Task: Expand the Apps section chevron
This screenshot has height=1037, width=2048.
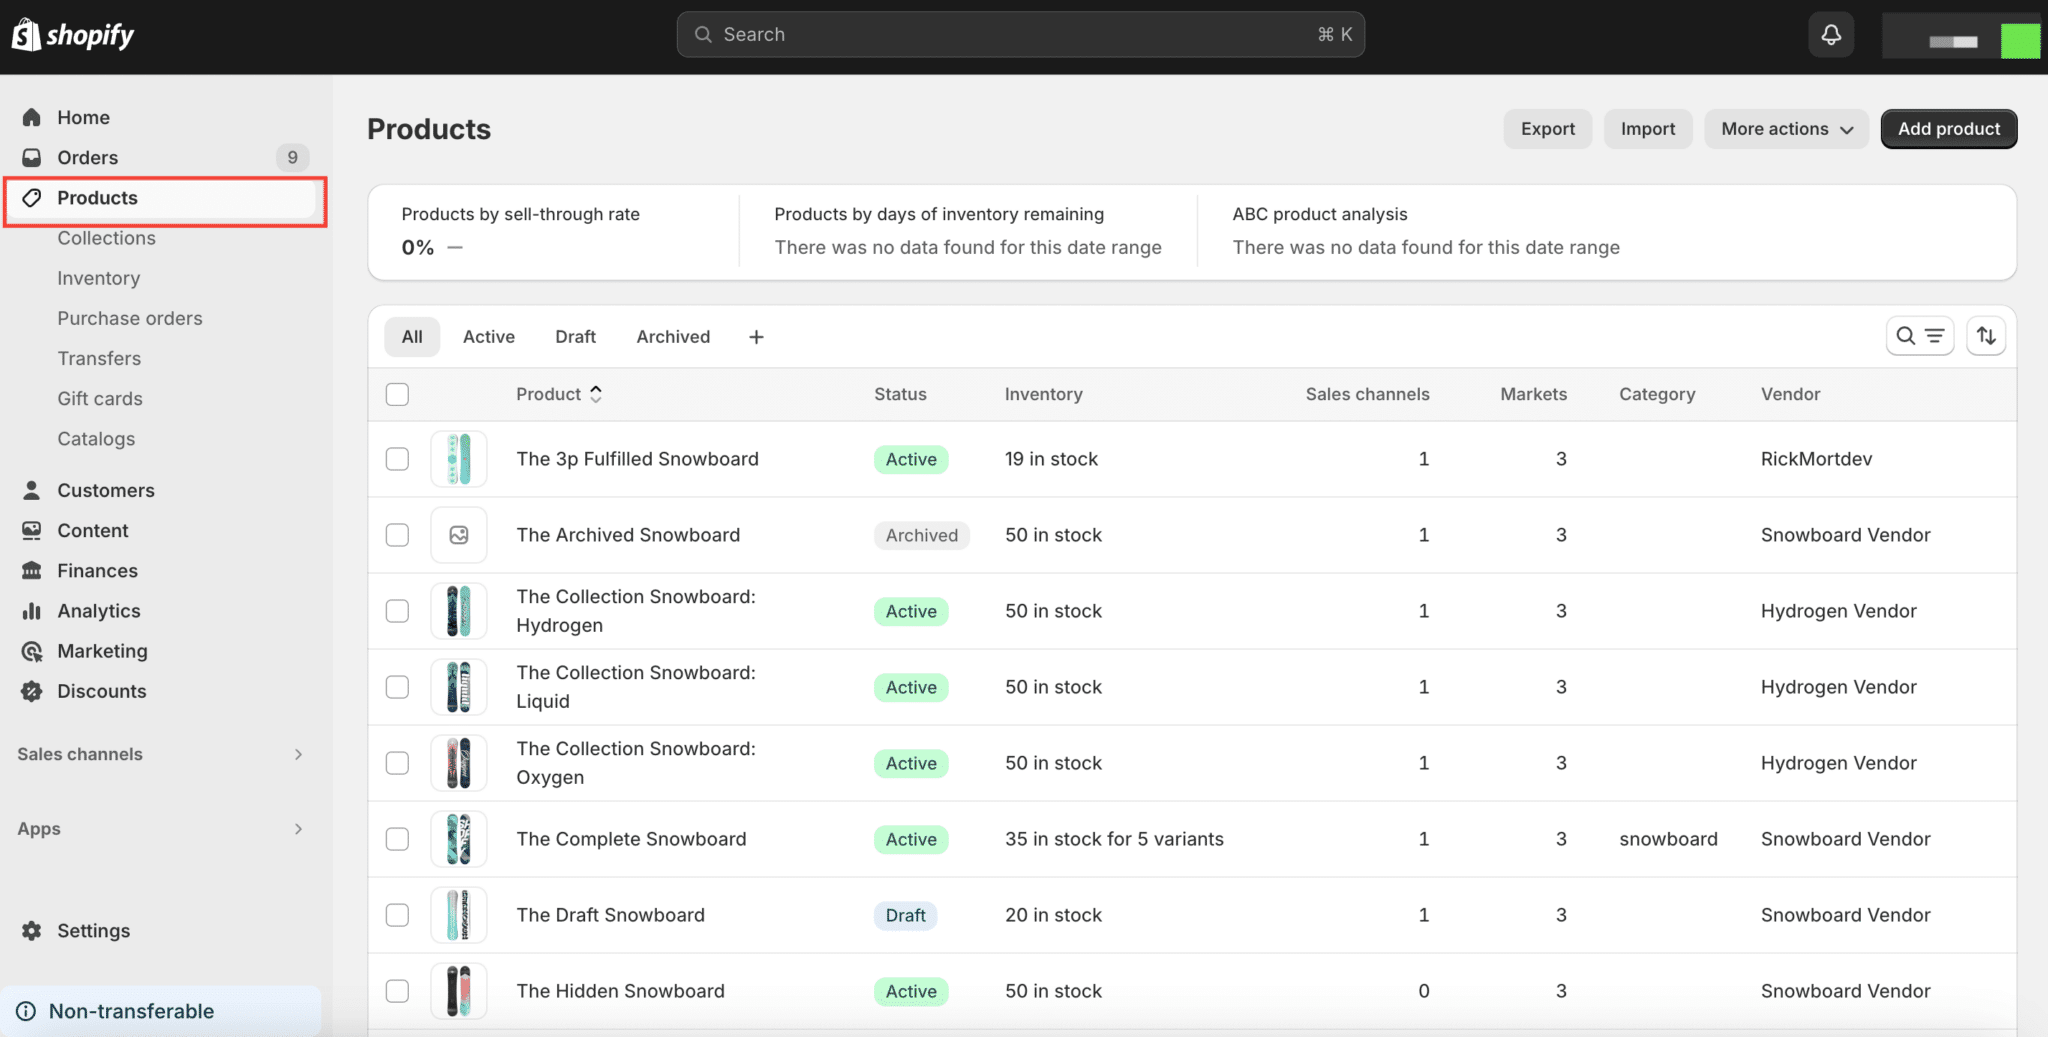Action: (298, 829)
